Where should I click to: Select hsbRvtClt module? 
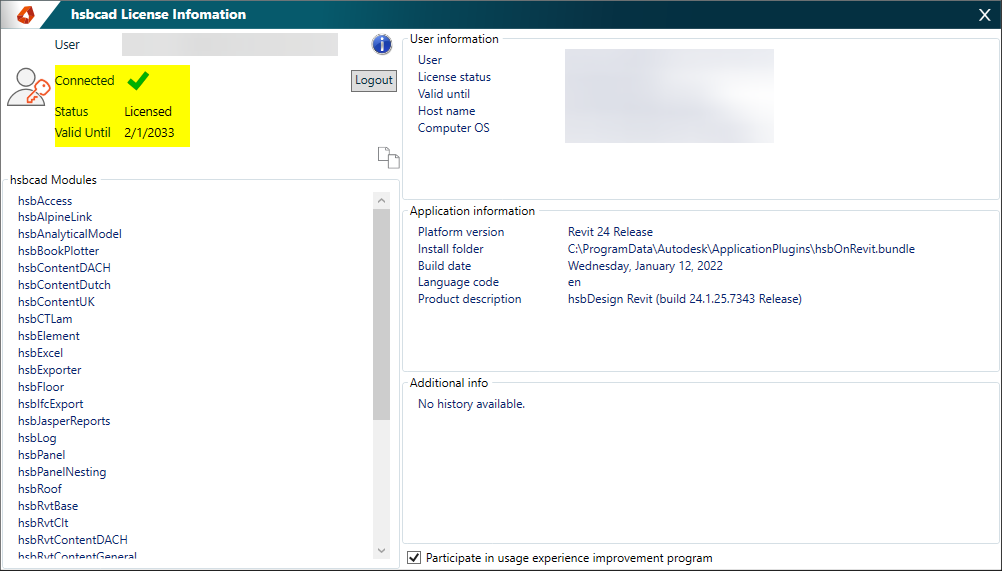[43, 522]
